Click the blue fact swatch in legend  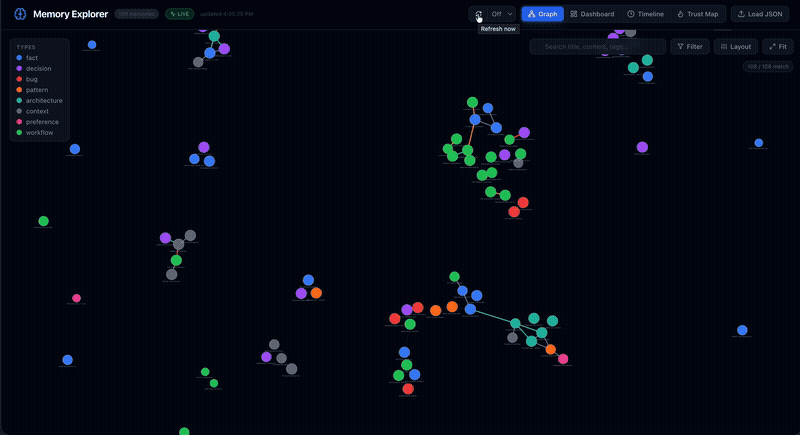point(19,58)
